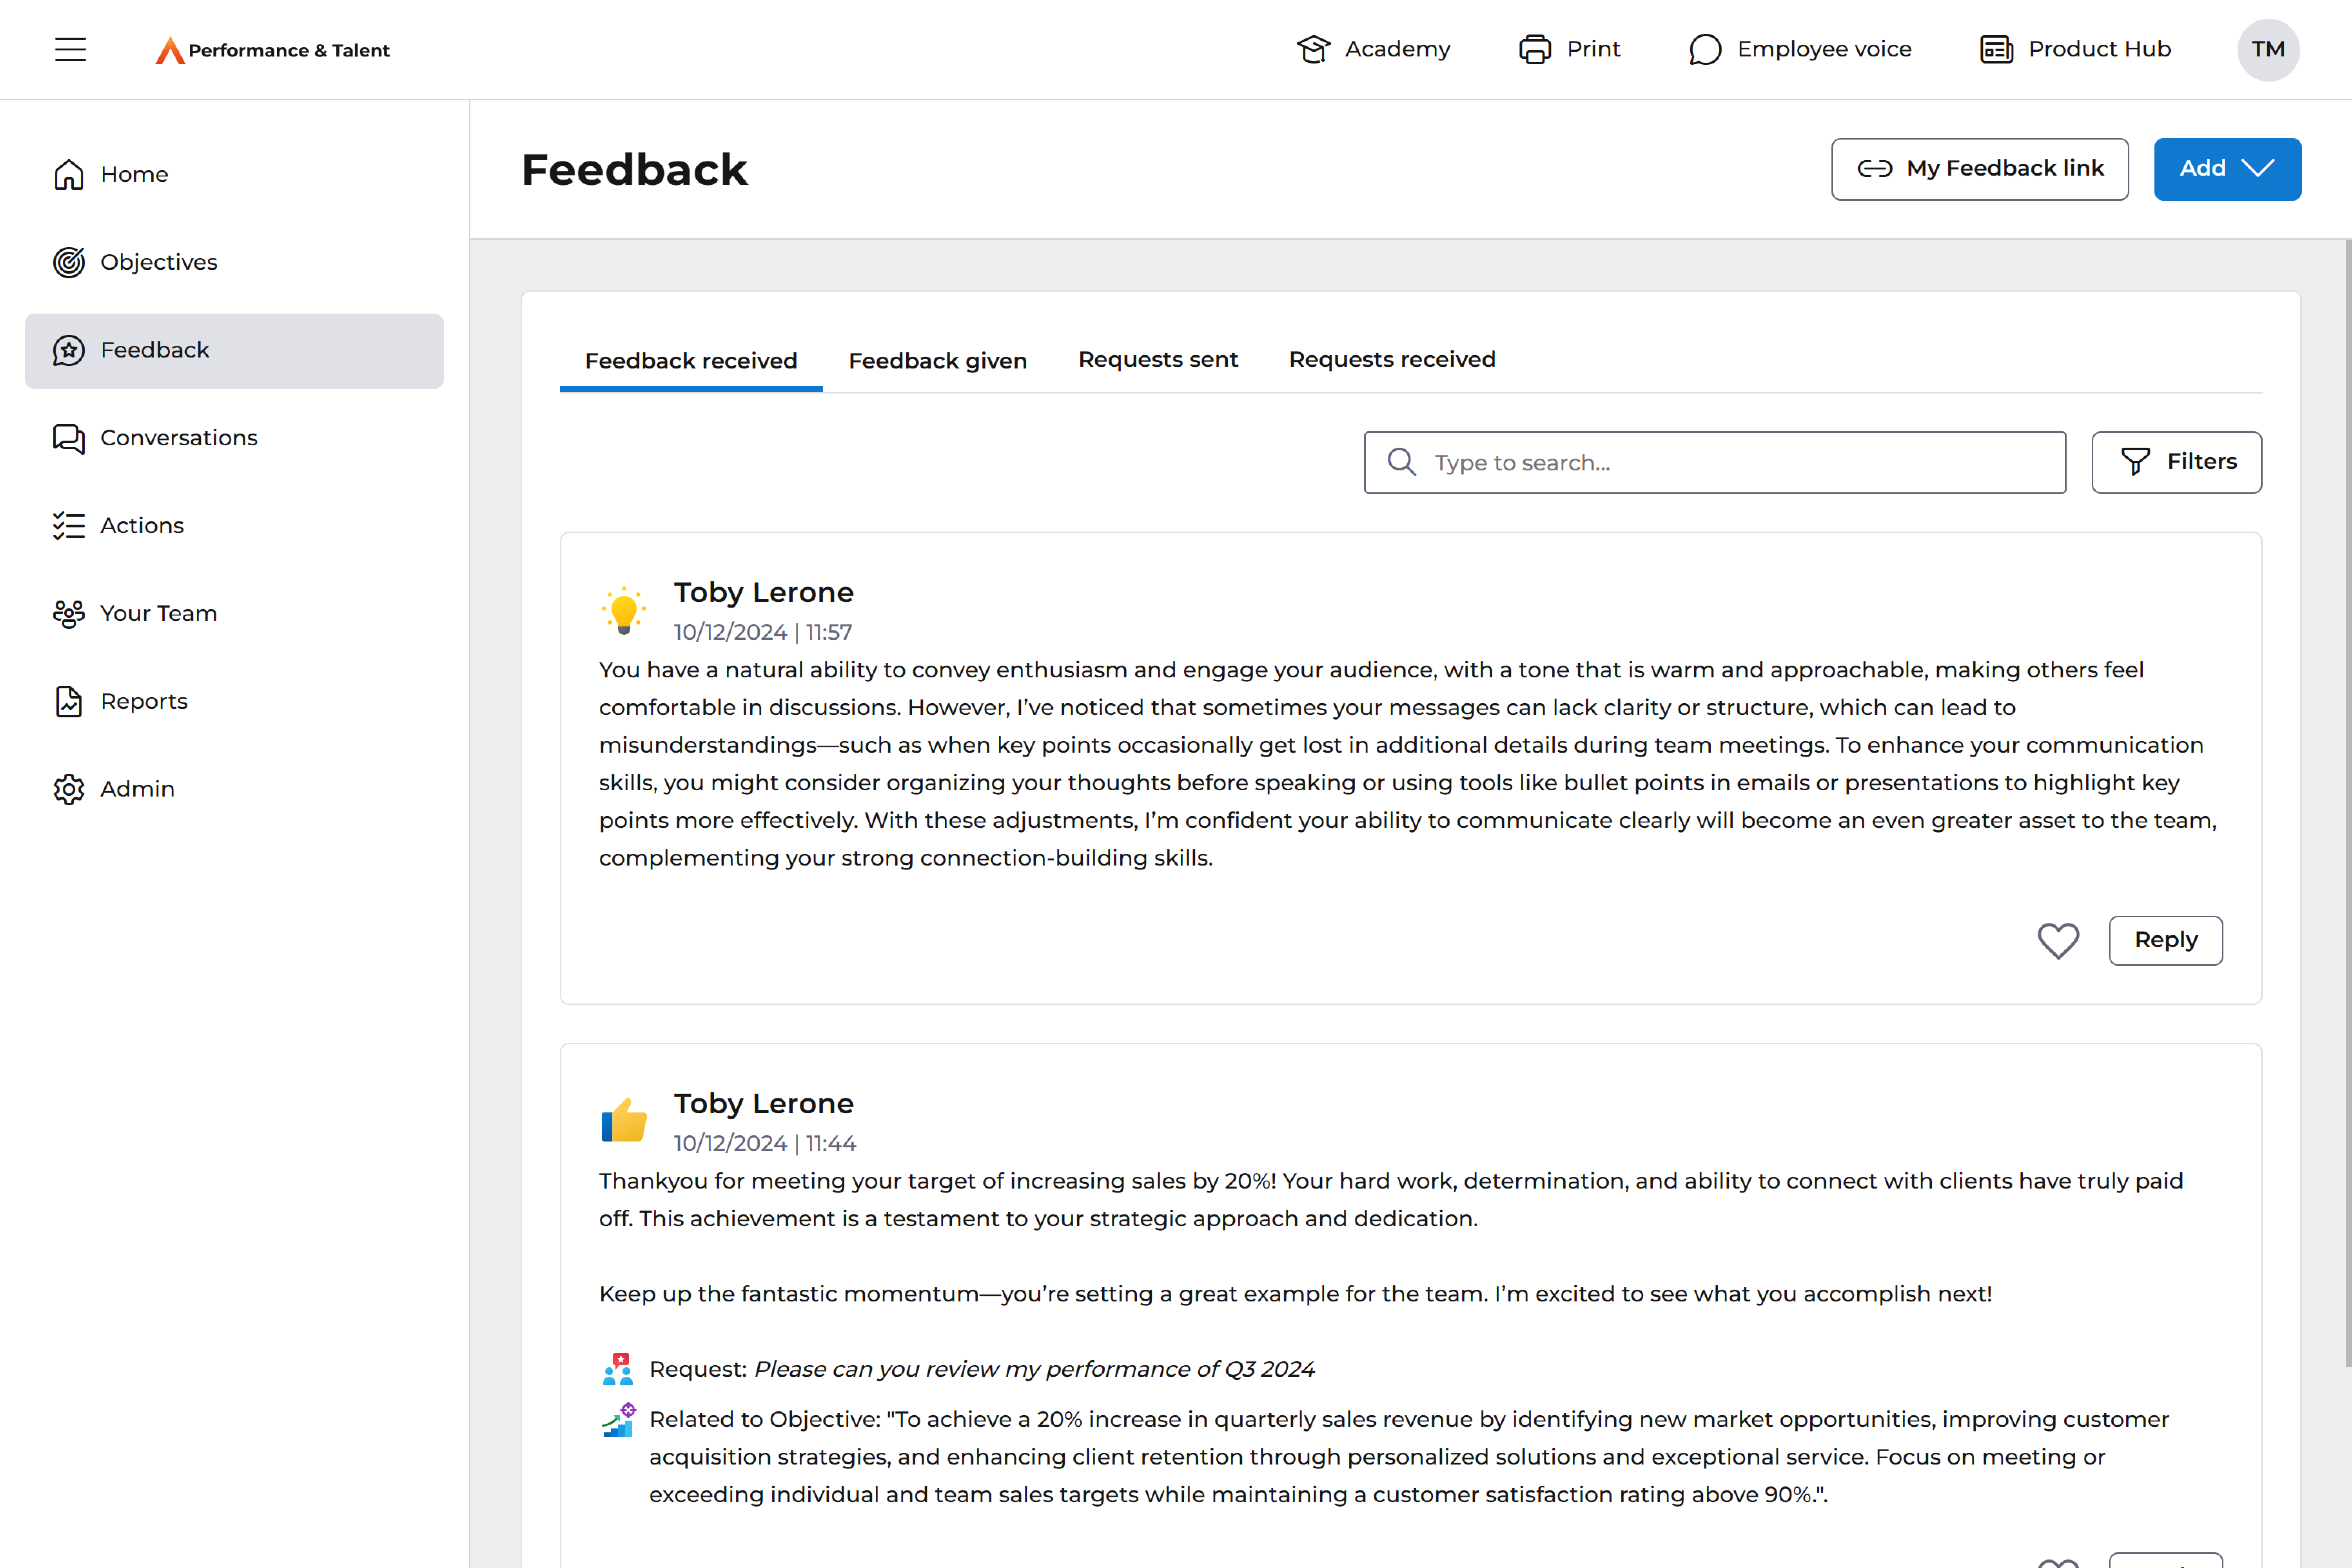
Task: Go to Objectives in the sidebar
Action: (x=158, y=262)
